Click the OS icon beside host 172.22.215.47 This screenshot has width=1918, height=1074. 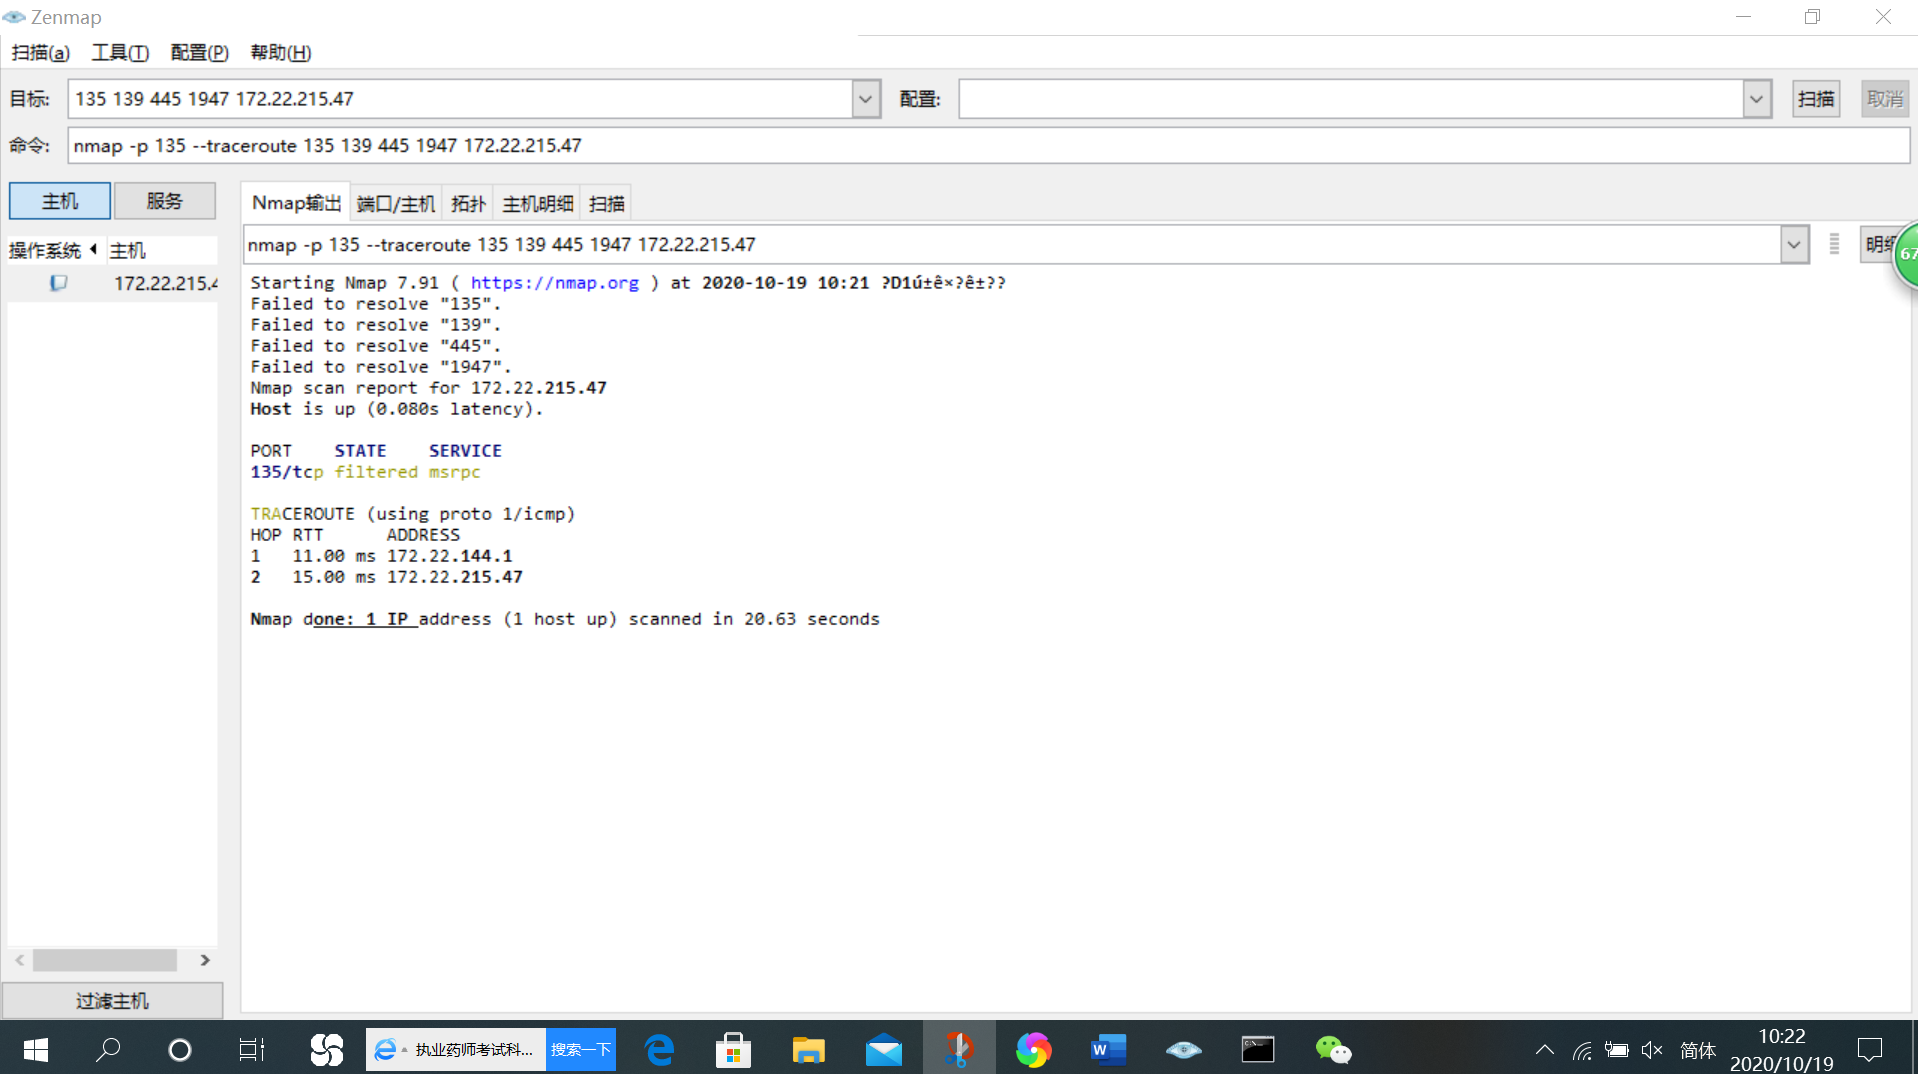pyautogui.click(x=59, y=284)
